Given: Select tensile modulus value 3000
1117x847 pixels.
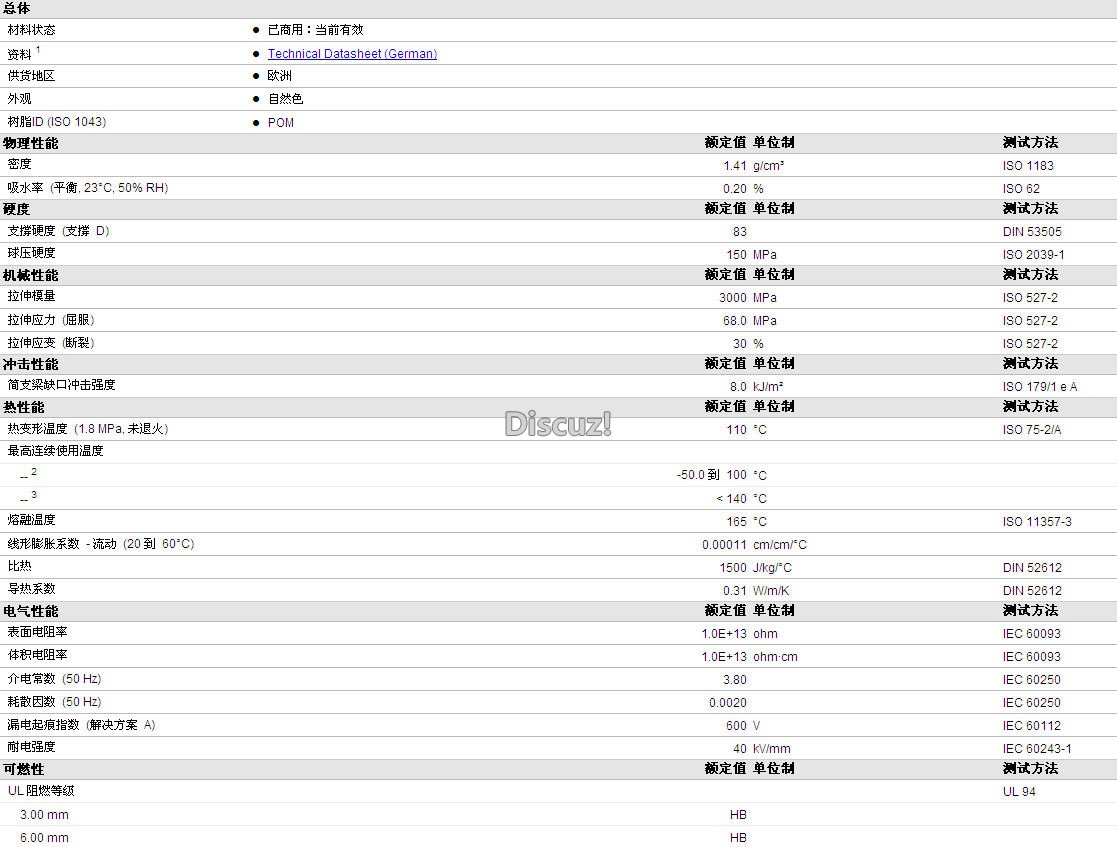Looking at the screenshot, I should [x=732, y=298].
